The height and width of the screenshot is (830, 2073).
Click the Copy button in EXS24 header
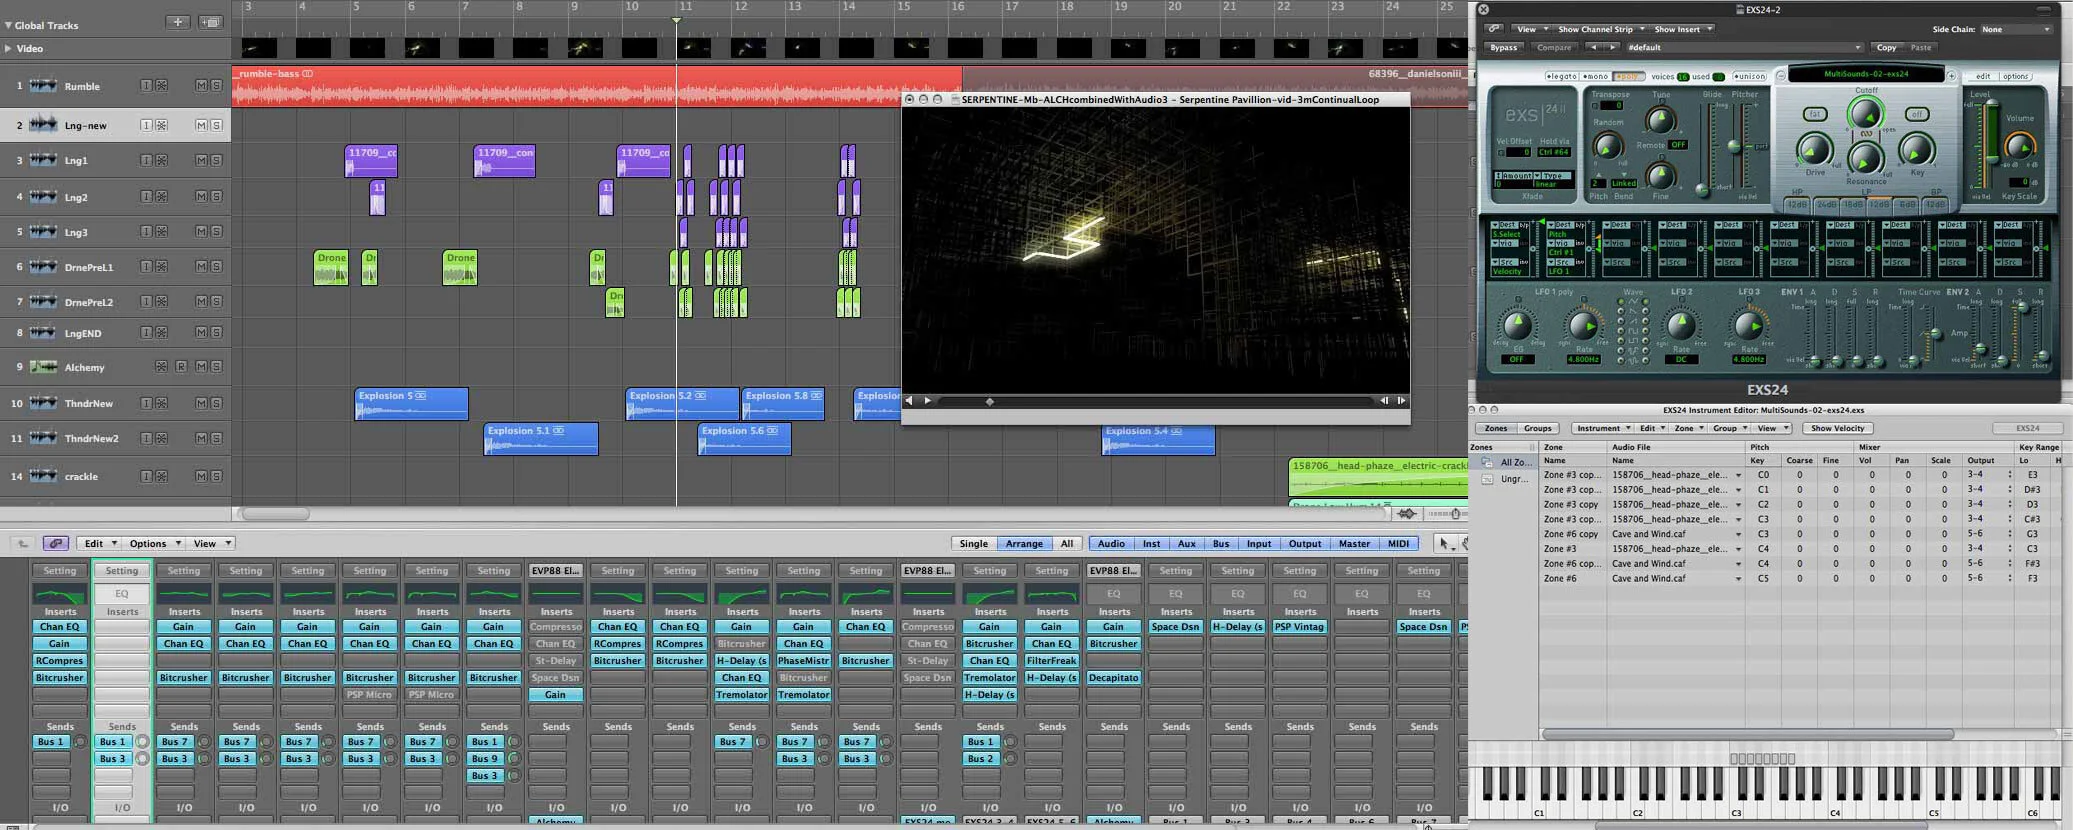[1886, 47]
